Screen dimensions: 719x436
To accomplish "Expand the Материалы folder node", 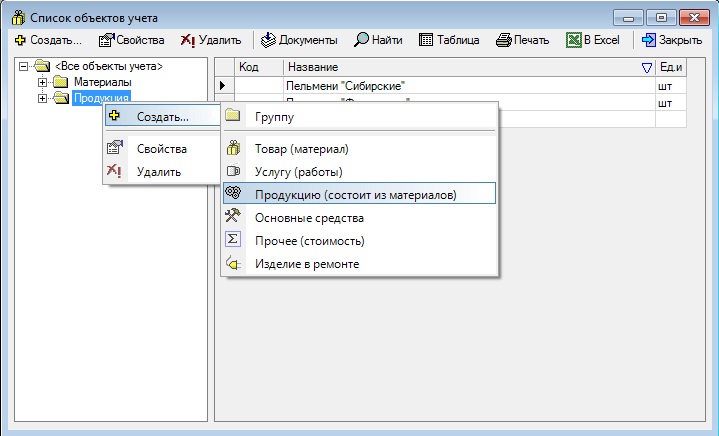I will (x=42, y=82).
